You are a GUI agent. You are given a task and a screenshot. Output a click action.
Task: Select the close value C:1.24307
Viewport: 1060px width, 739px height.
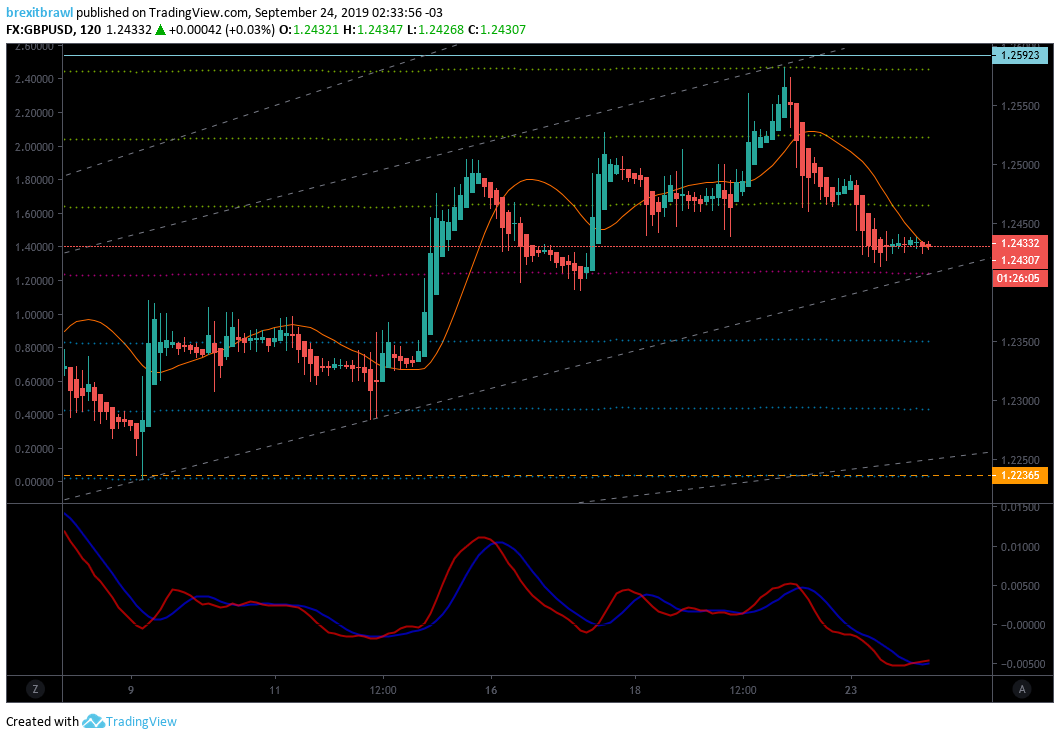[x=497, y=30]
